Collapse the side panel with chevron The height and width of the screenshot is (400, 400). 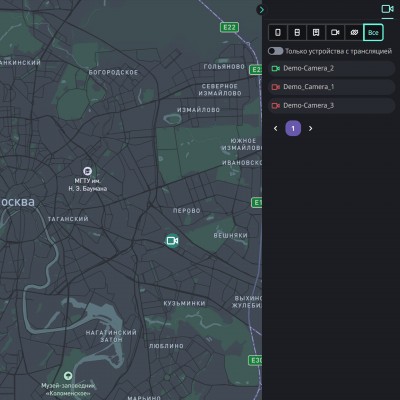coord(261,10)
